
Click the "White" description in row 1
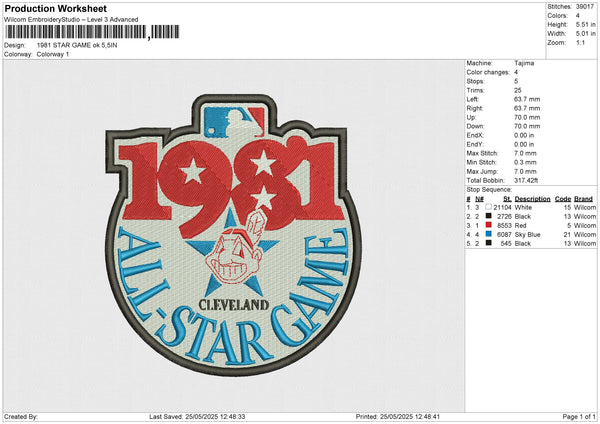coord(523,207)
